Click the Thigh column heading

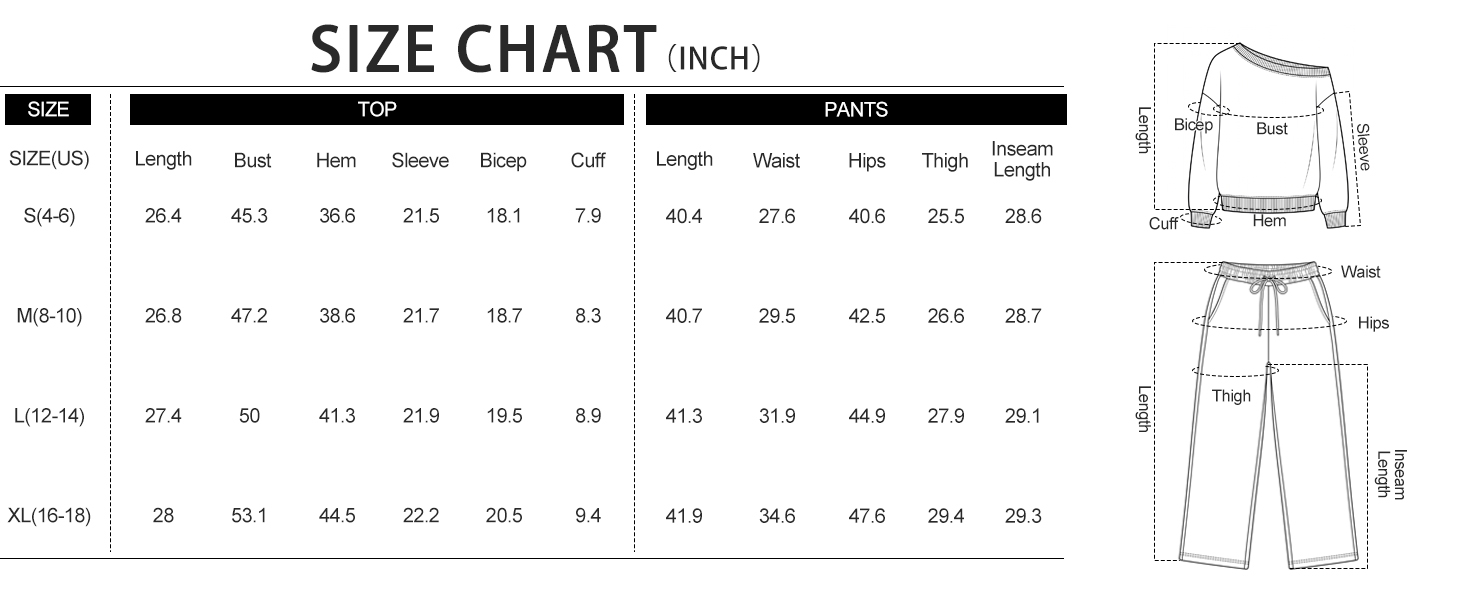945,160
